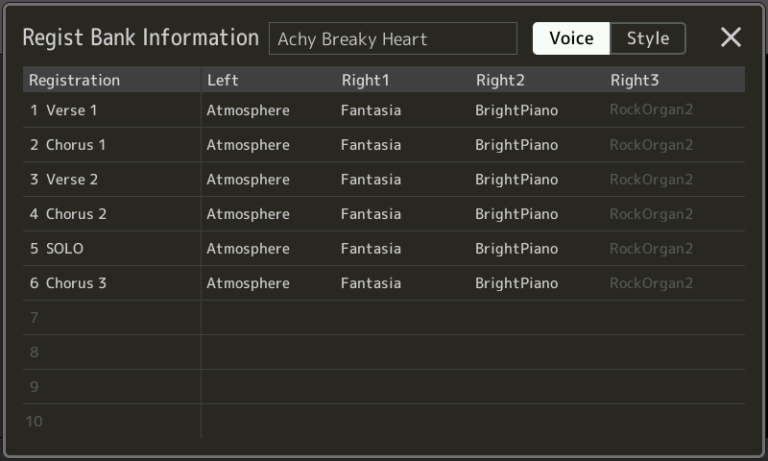Image resolution: width=768 pixels, height=461 pixels.
Task: Click Fantasia voice in Chorus 1 row
Action: (x=371, y=145)
